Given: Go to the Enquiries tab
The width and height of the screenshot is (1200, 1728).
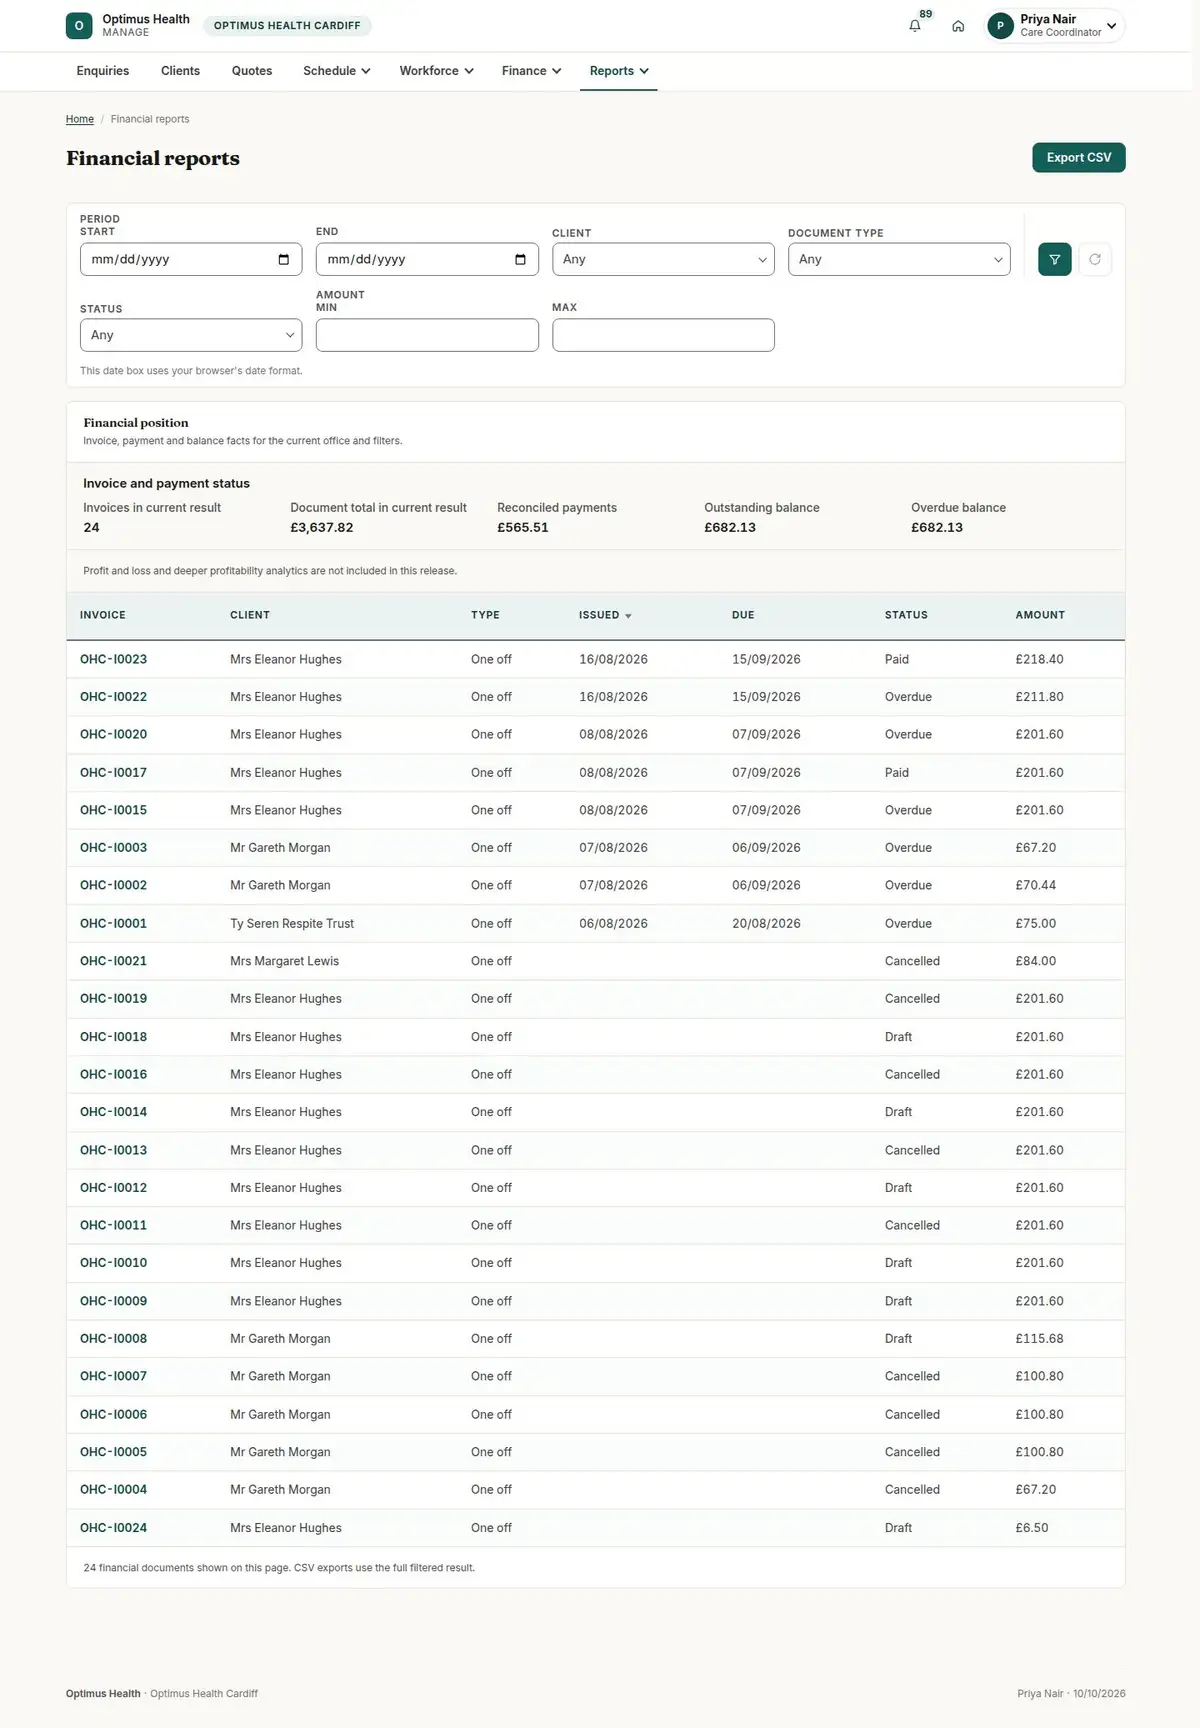Looking at the screenshot, I should tap(103, 71).
